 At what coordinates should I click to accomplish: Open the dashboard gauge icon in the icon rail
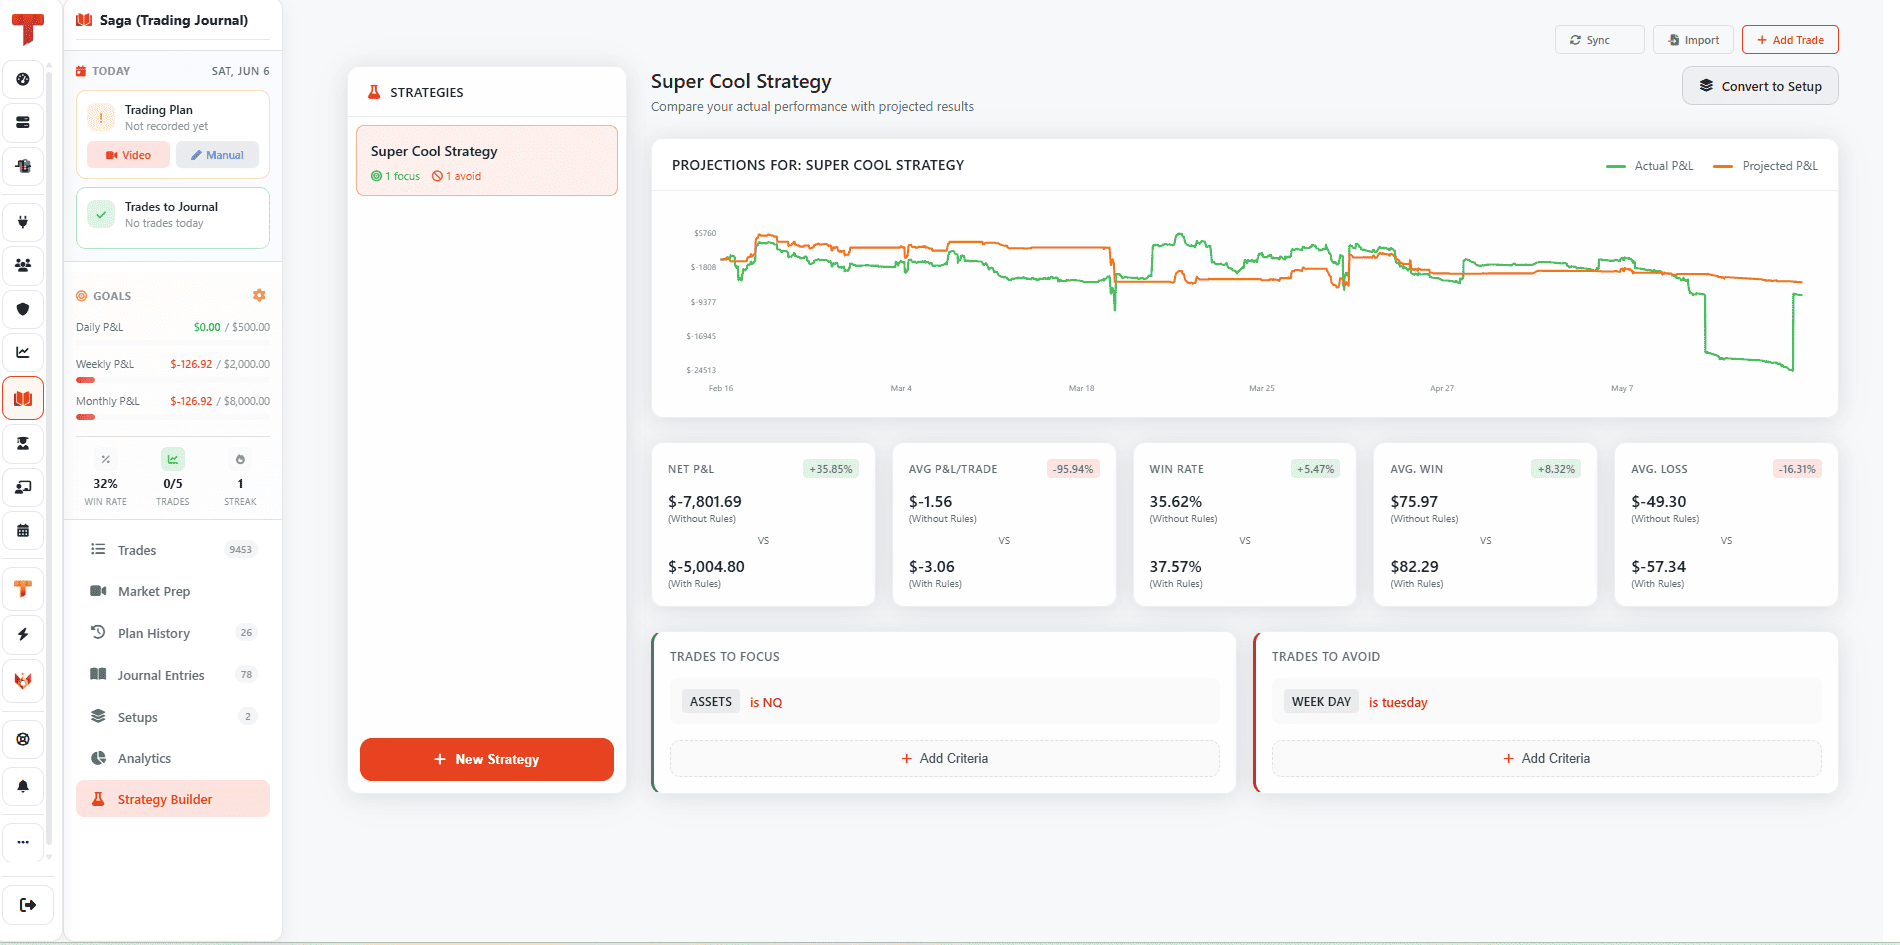23,79
